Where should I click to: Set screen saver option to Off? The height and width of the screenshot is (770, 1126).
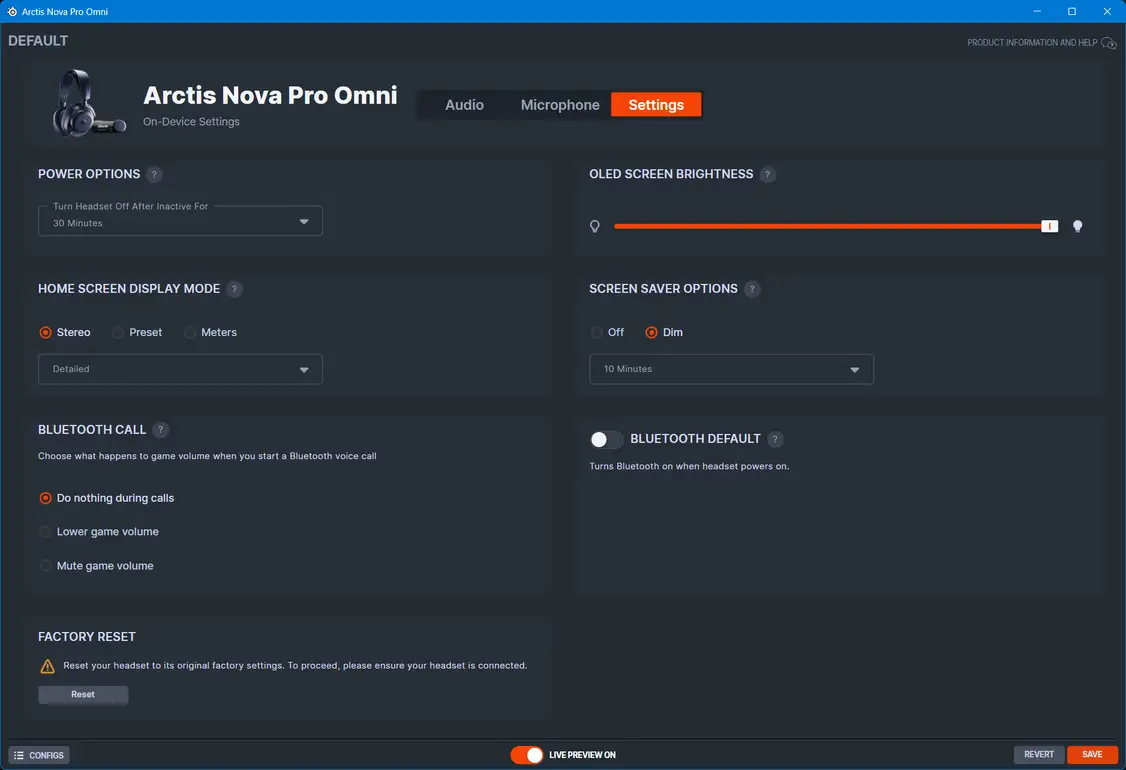pyautogui.click(x=608, y=333)
